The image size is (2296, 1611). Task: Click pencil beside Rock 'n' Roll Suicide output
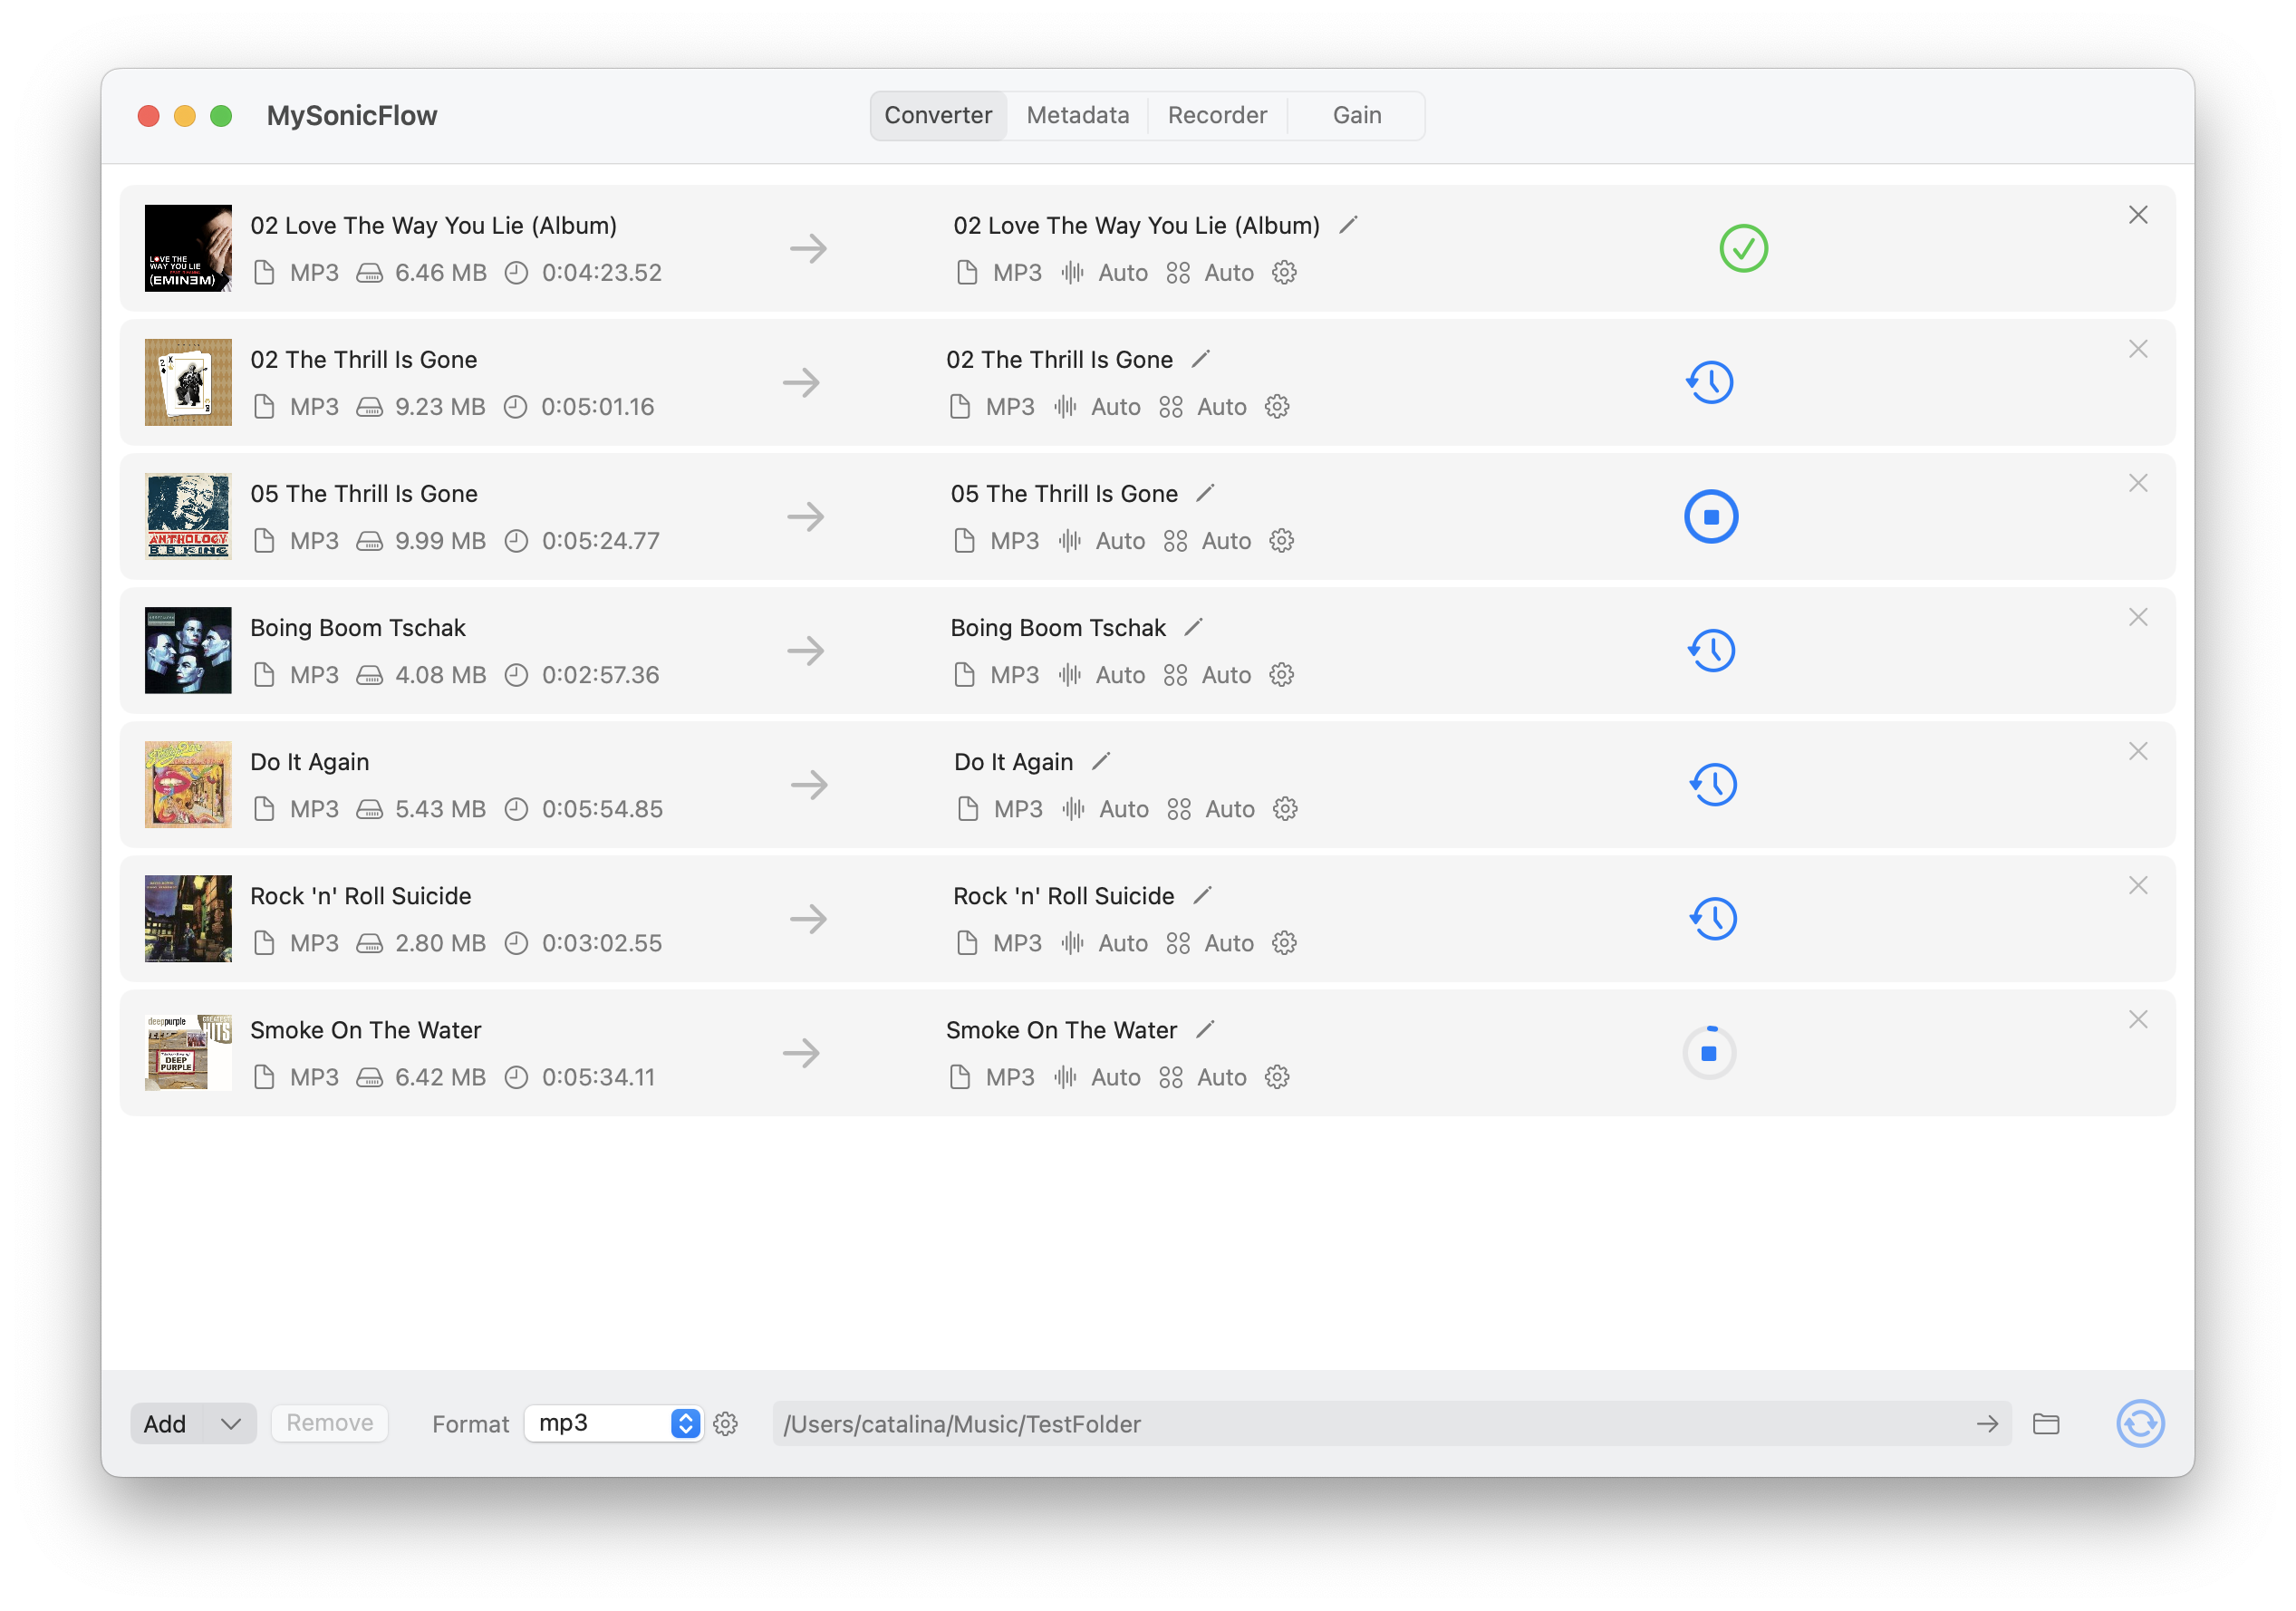pyautogui.click(x=1203, y=895)
